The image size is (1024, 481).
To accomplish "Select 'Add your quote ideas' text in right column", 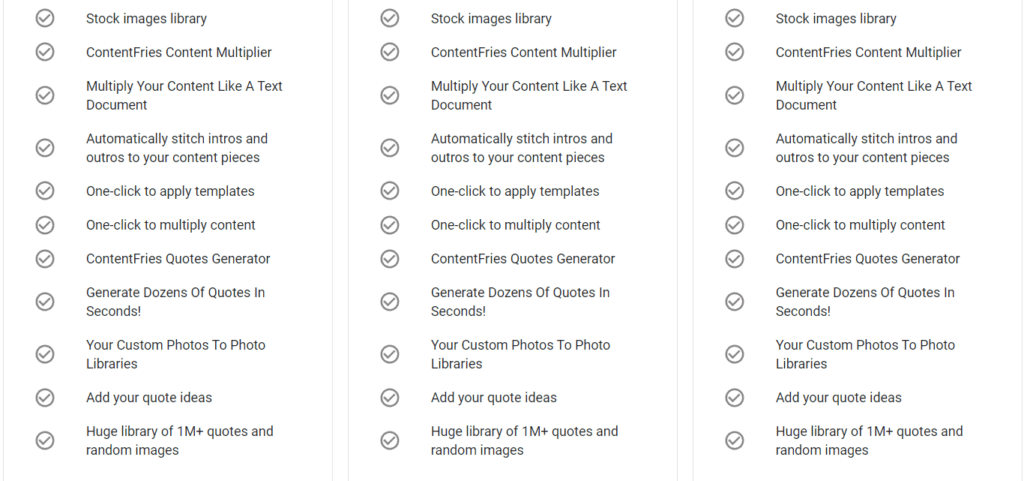I will click(x=838, y=398).
